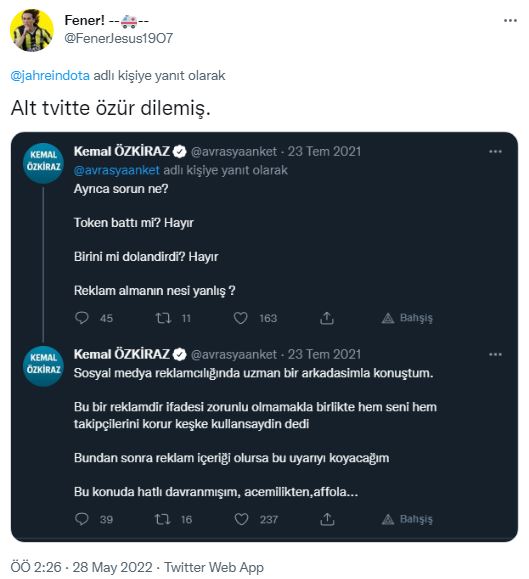Screen dimensions: 529x579
Task: Send Bahşiş tip on first tweet
Action: (x=407, y=318)
